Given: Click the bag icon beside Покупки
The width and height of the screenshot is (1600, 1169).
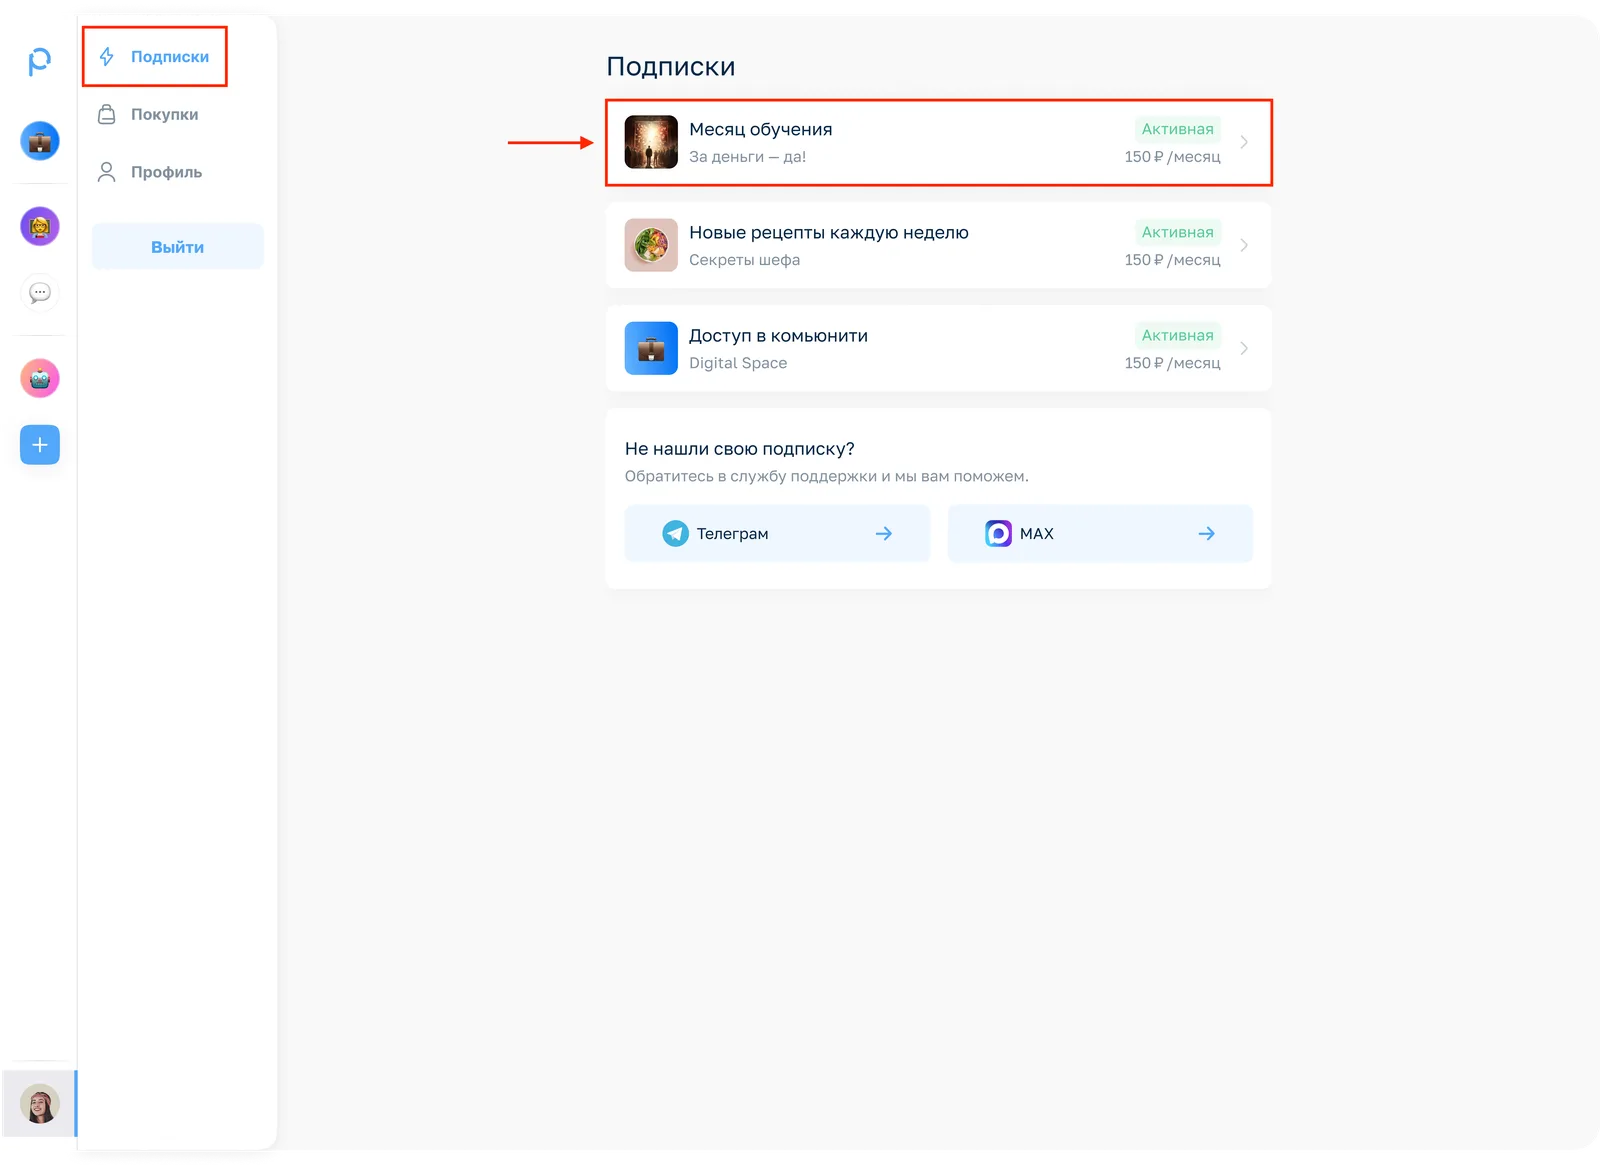Looking at the screenshot, I should tap(107, 115).
